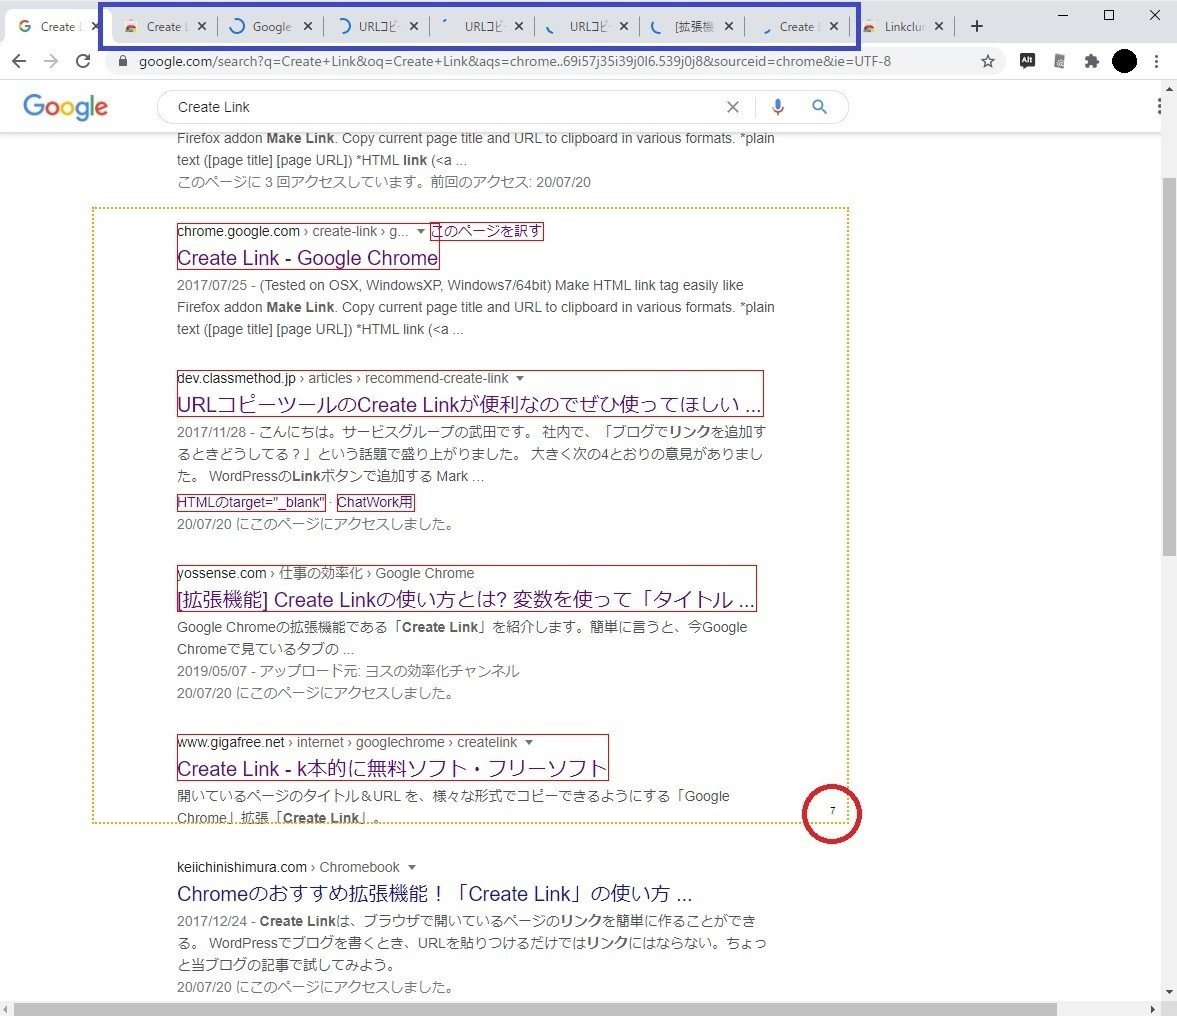Click the dev.classmethod.jp › articles breadcrumb
This screenshot has width=1177, height=1016.
tap(342, 378)
